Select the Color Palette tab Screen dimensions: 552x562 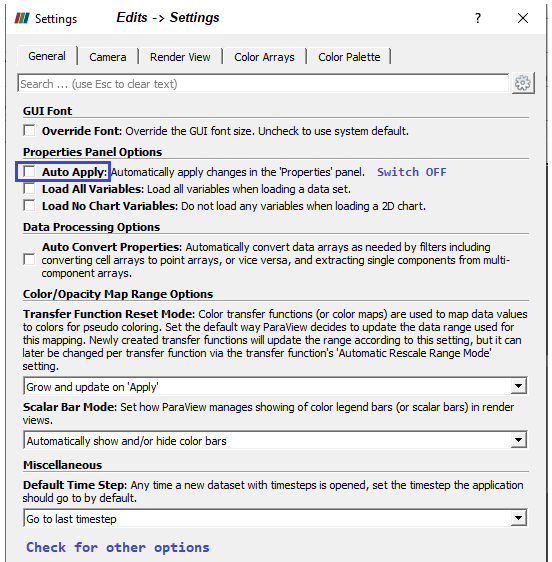pyautogui.click(x=349, y=57)
